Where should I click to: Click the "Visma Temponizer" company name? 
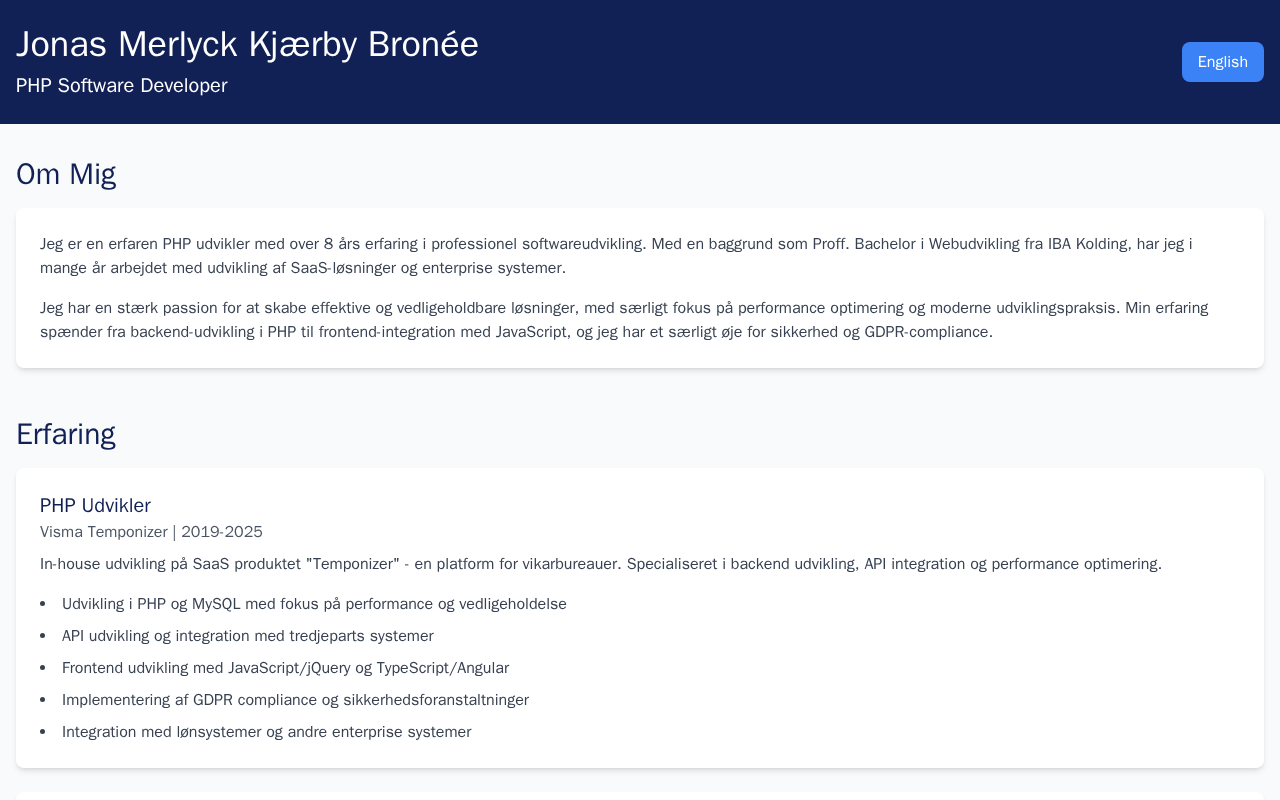(103, 532)
